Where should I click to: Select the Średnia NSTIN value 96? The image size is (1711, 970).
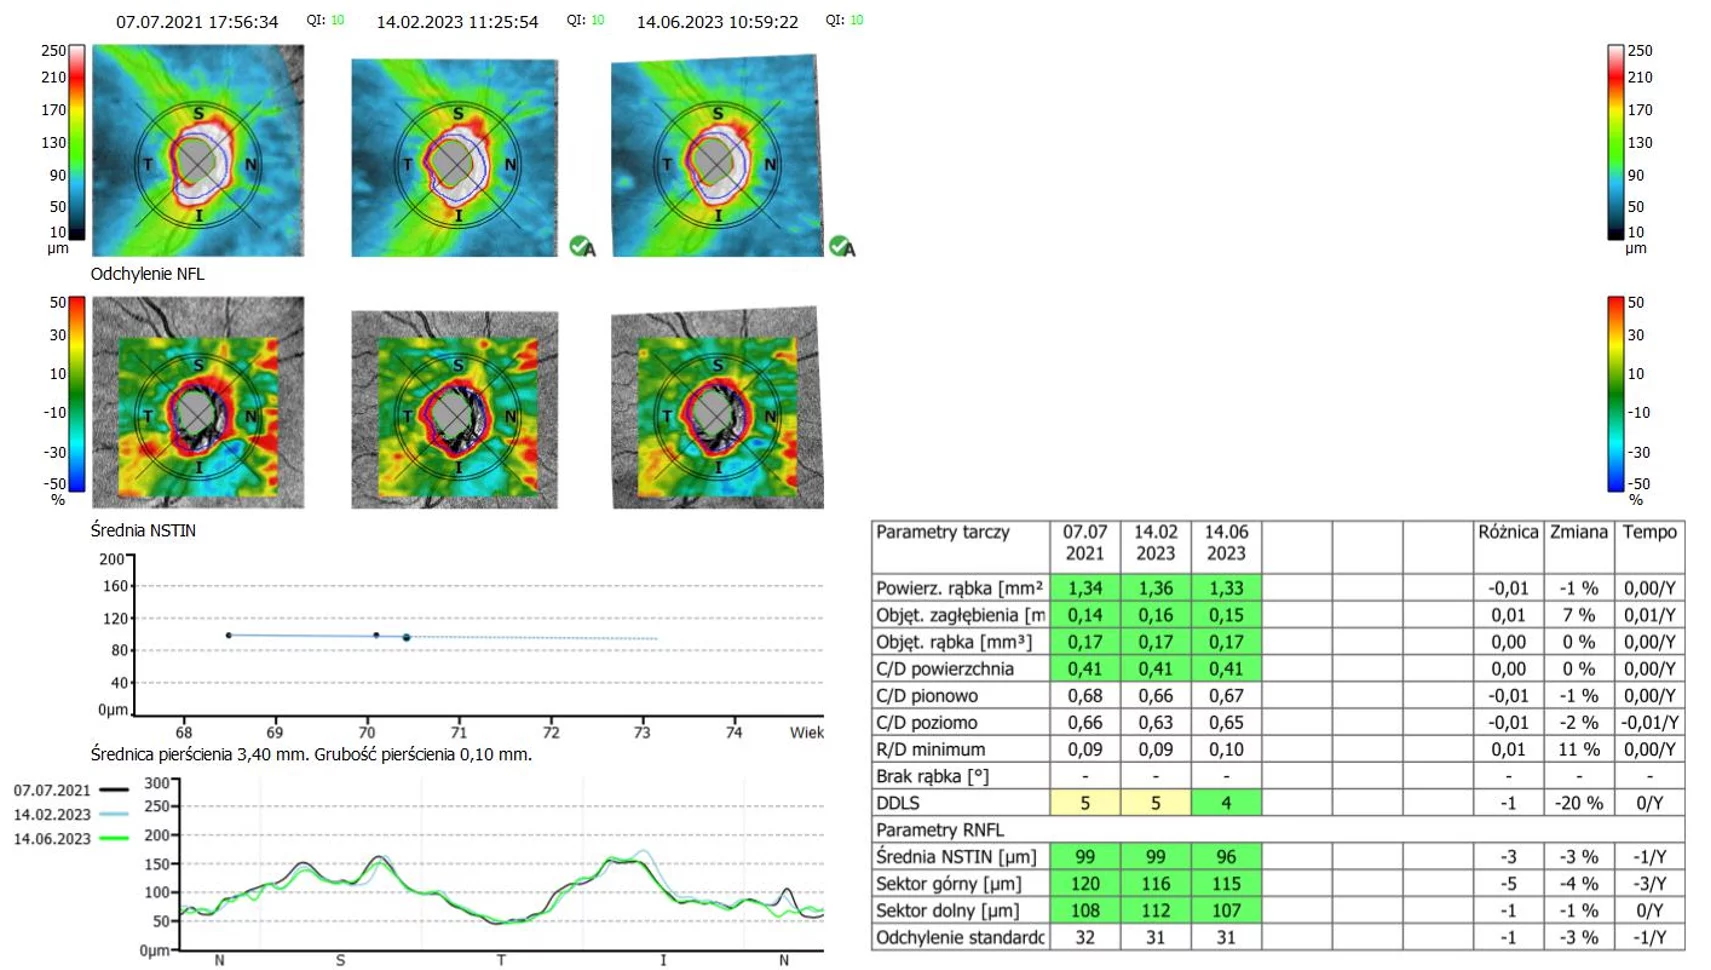click(x=1226, y=857)
